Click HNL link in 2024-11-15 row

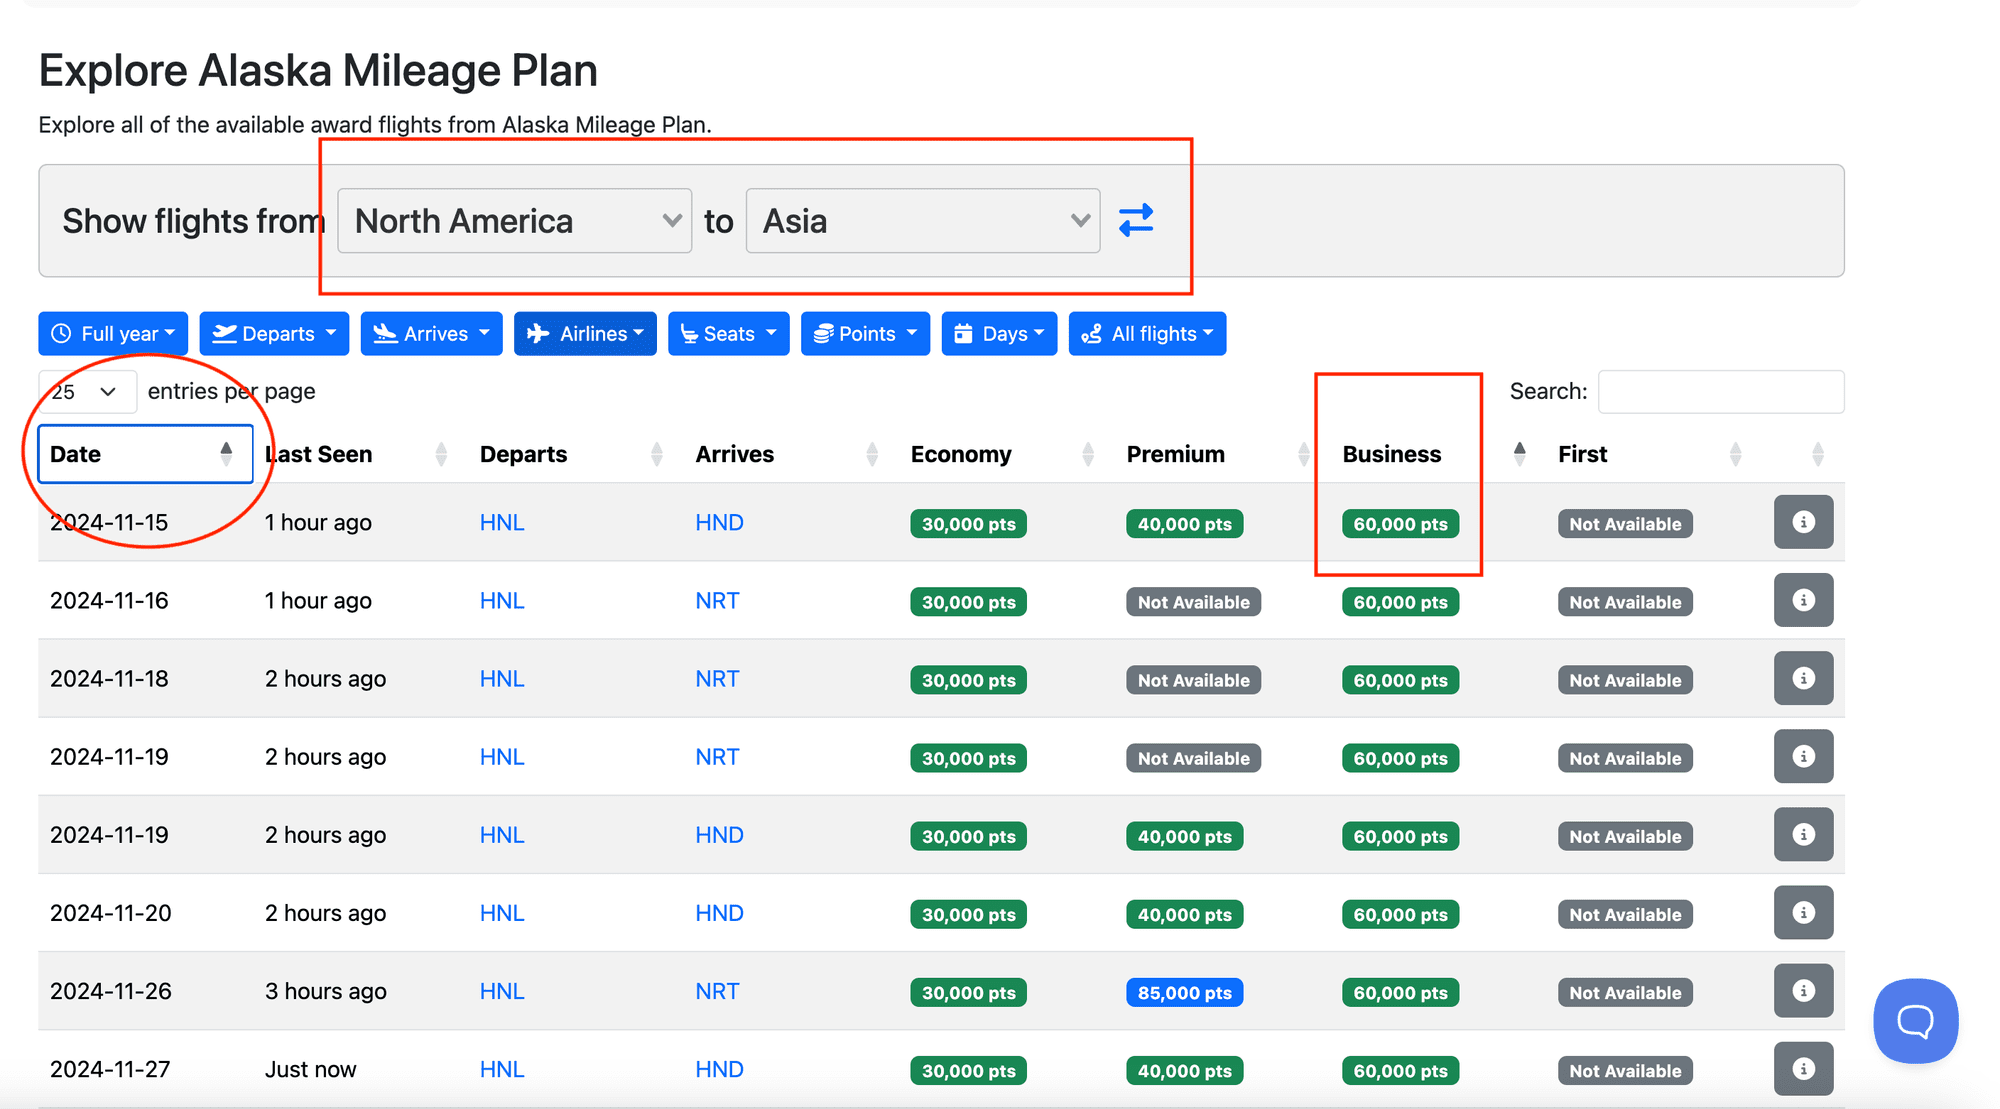(x=502, y=523)
